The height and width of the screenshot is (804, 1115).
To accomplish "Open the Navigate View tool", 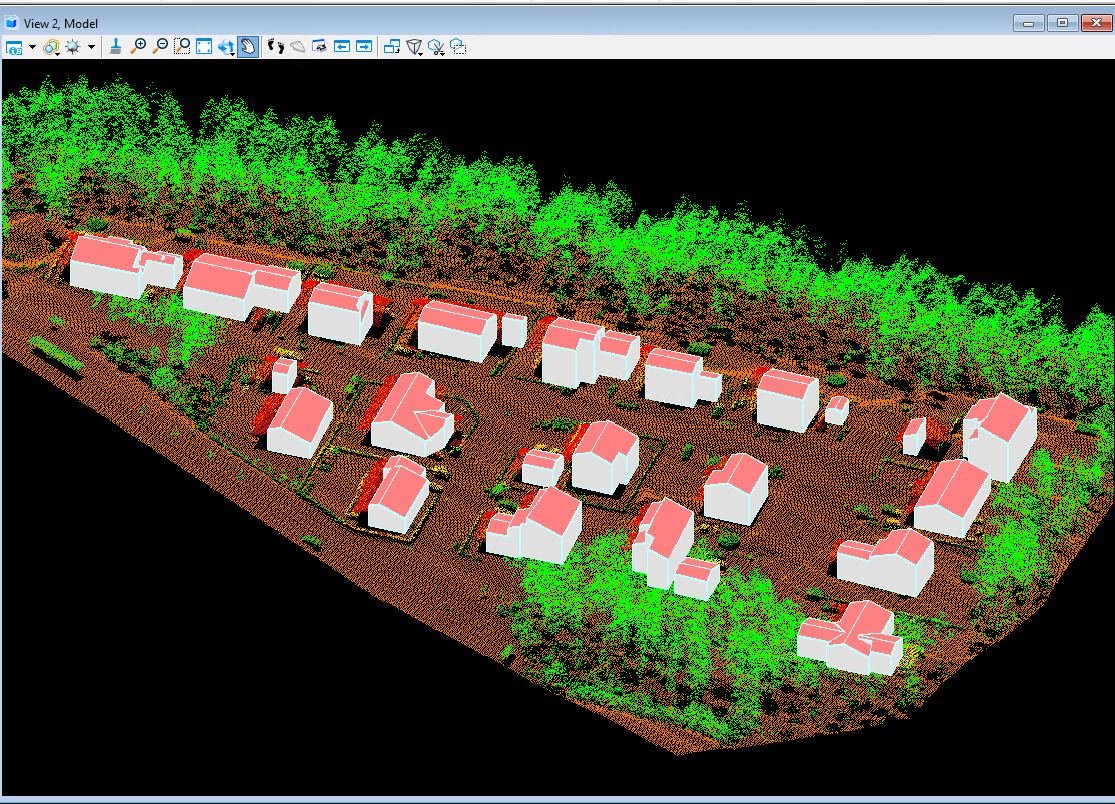I will pyautogui.click(x=320, y=47).
